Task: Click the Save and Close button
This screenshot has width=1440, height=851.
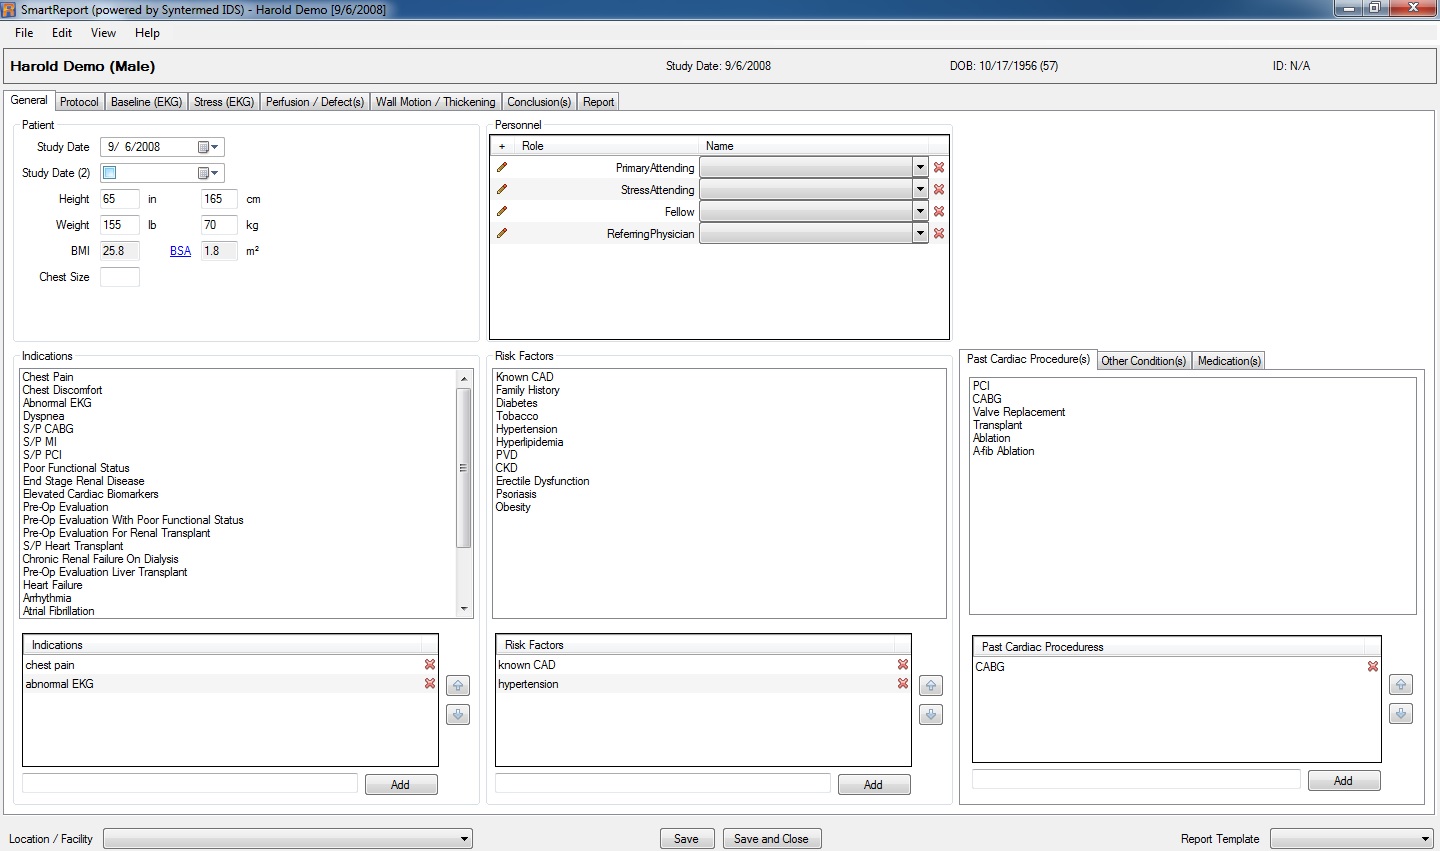Action: (771, 839)
